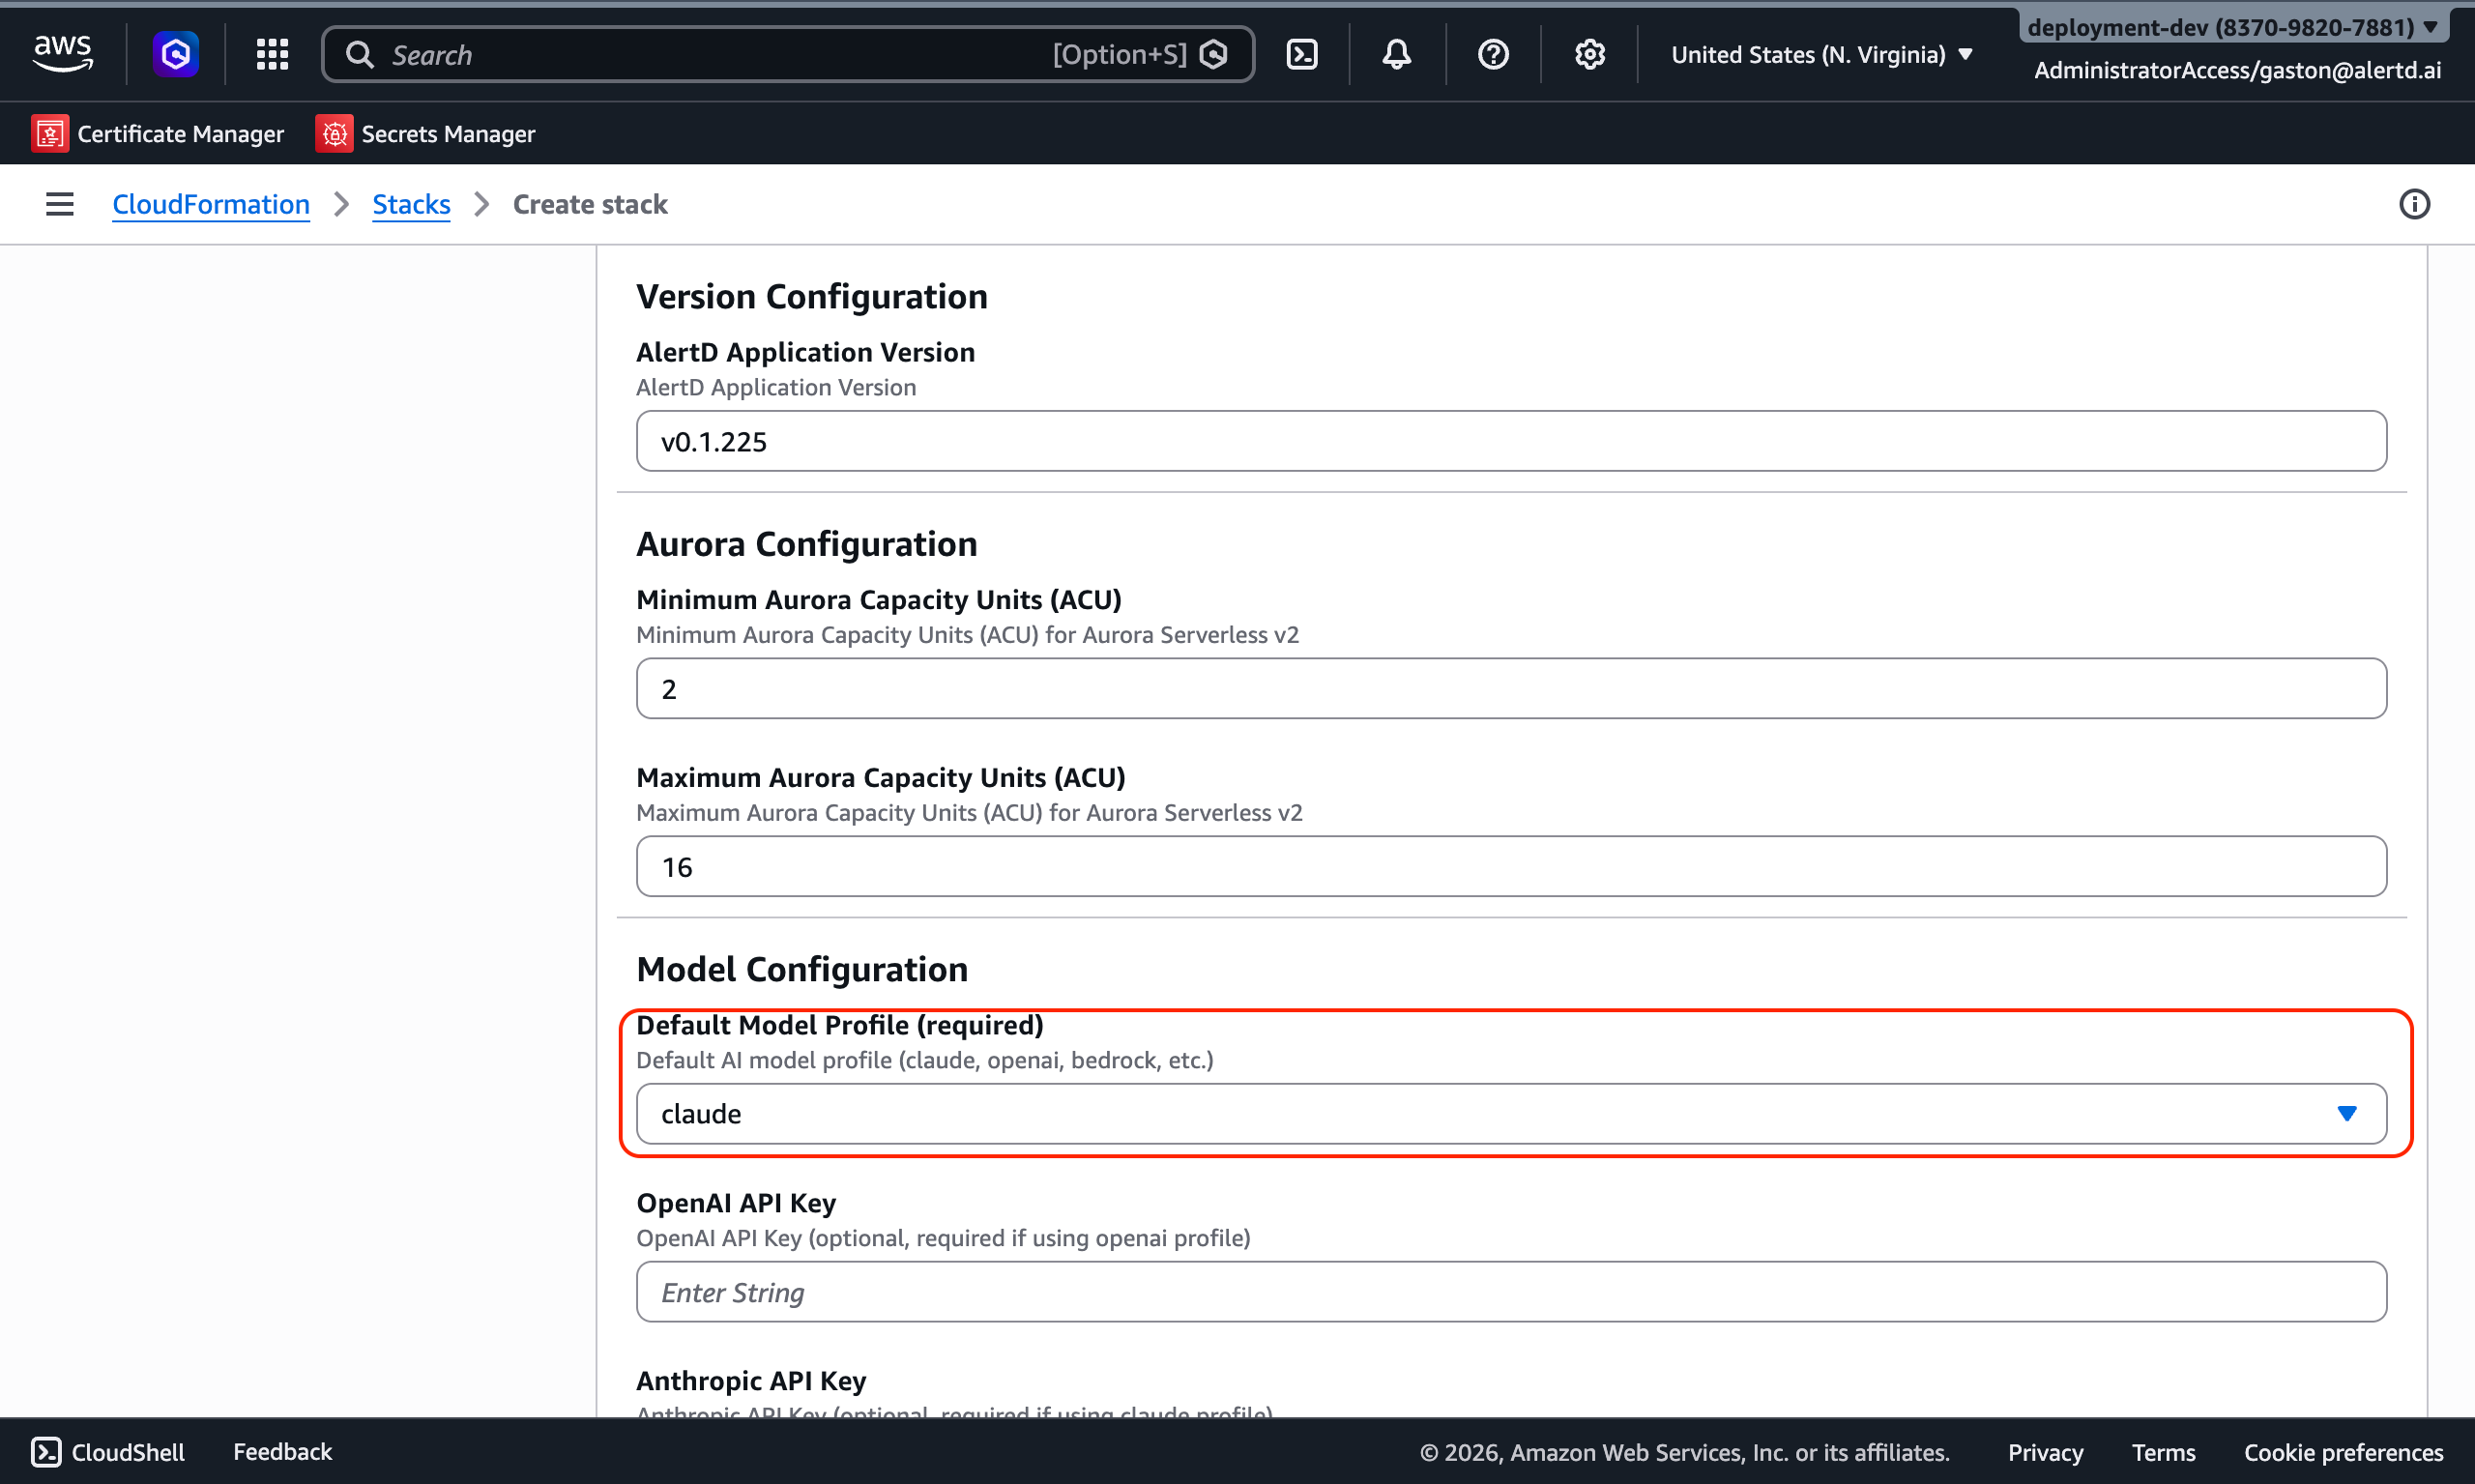This screenshot has width=2475, height=1484.
Task: Click the Anthropic API Key label
Action: [751, 1381]
